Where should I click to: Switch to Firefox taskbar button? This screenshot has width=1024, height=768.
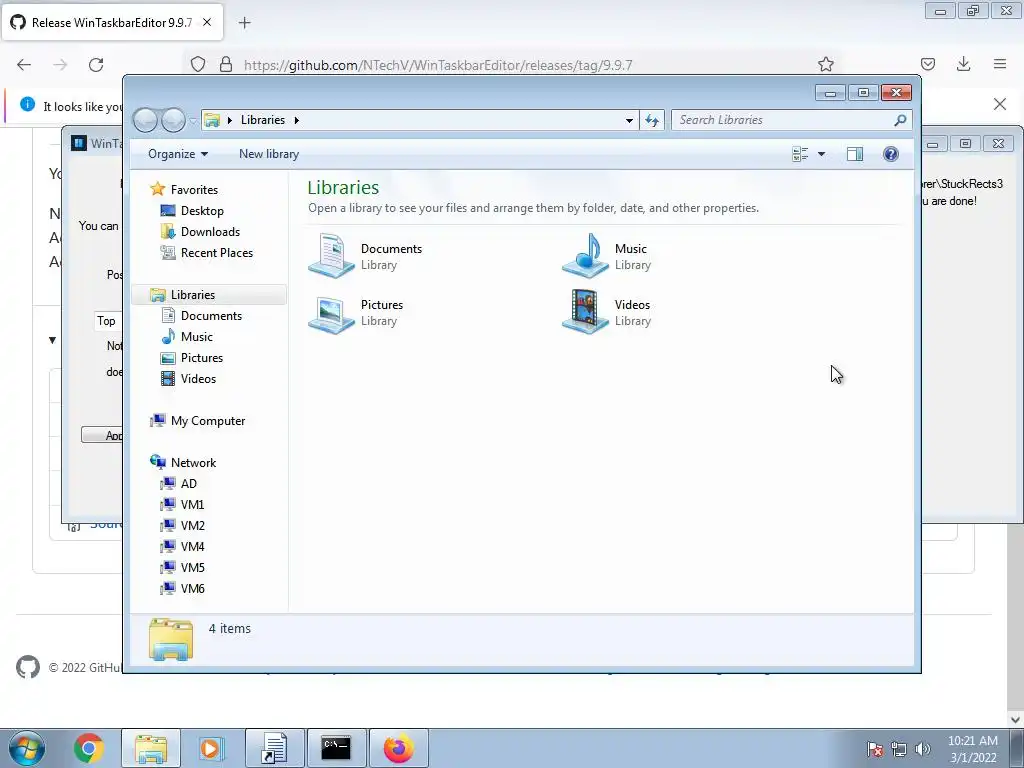tap(398, 748)
